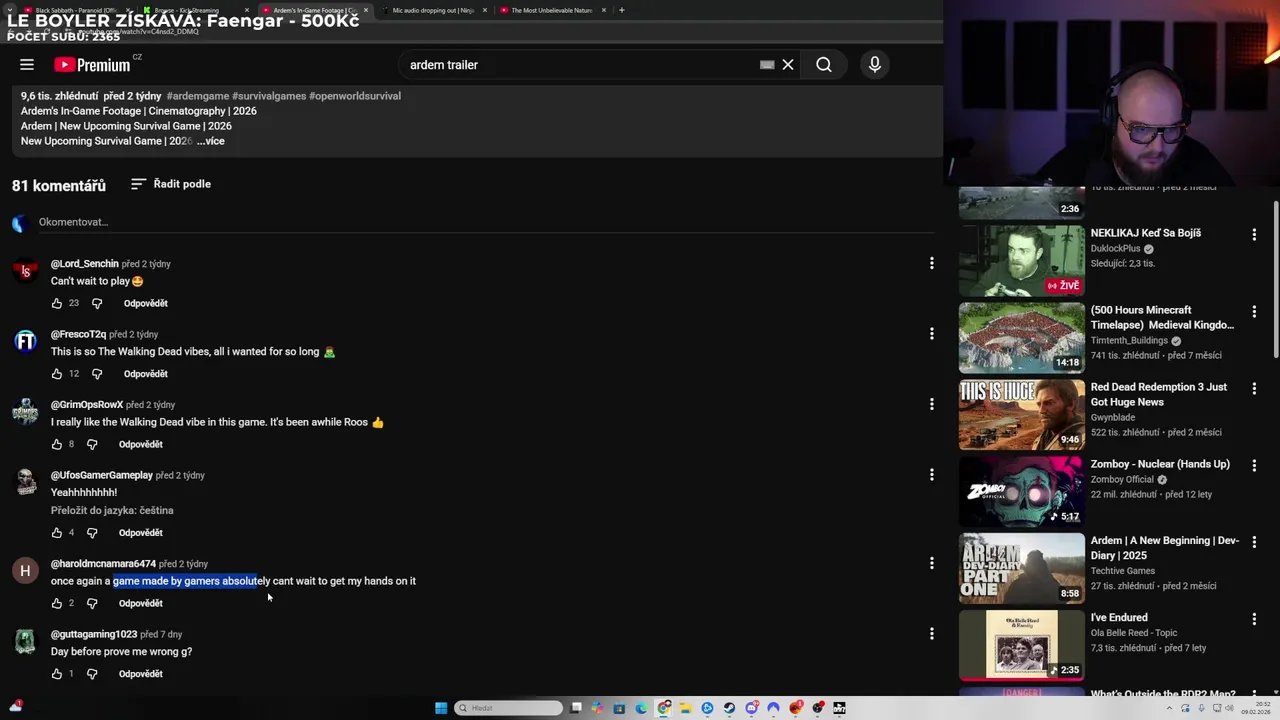
Task: Run search with magnifier button
Action: pyautogui.click(x=824, y=65)
